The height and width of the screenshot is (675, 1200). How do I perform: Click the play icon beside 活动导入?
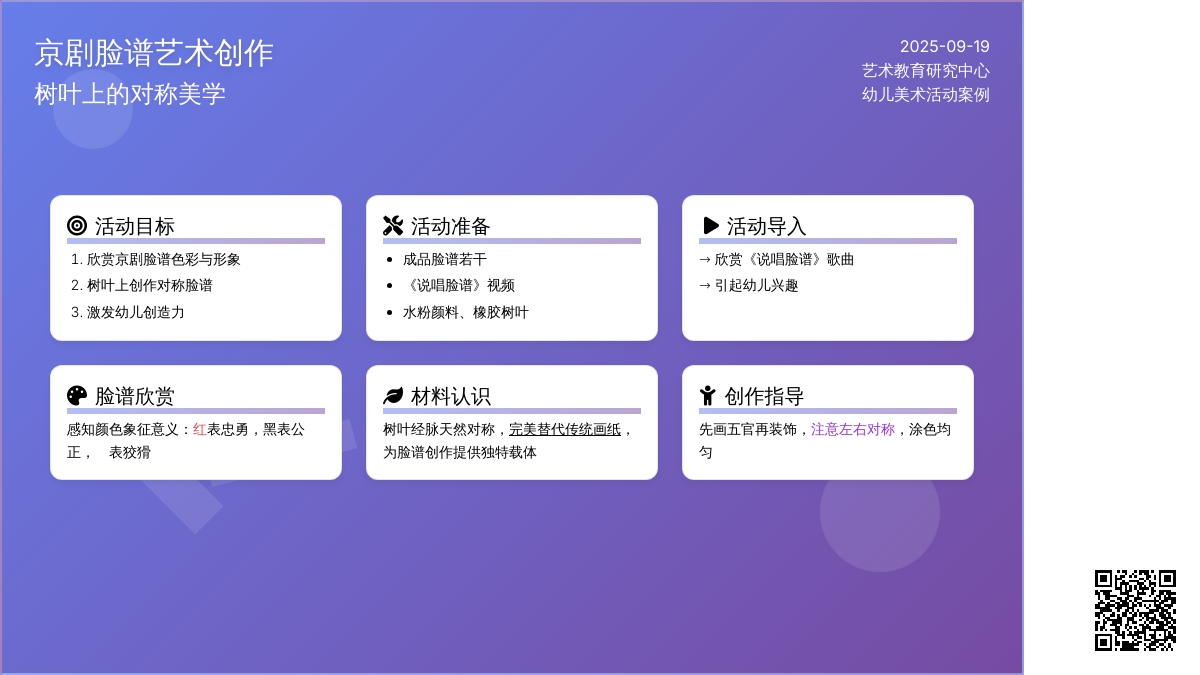pos(710,226)
